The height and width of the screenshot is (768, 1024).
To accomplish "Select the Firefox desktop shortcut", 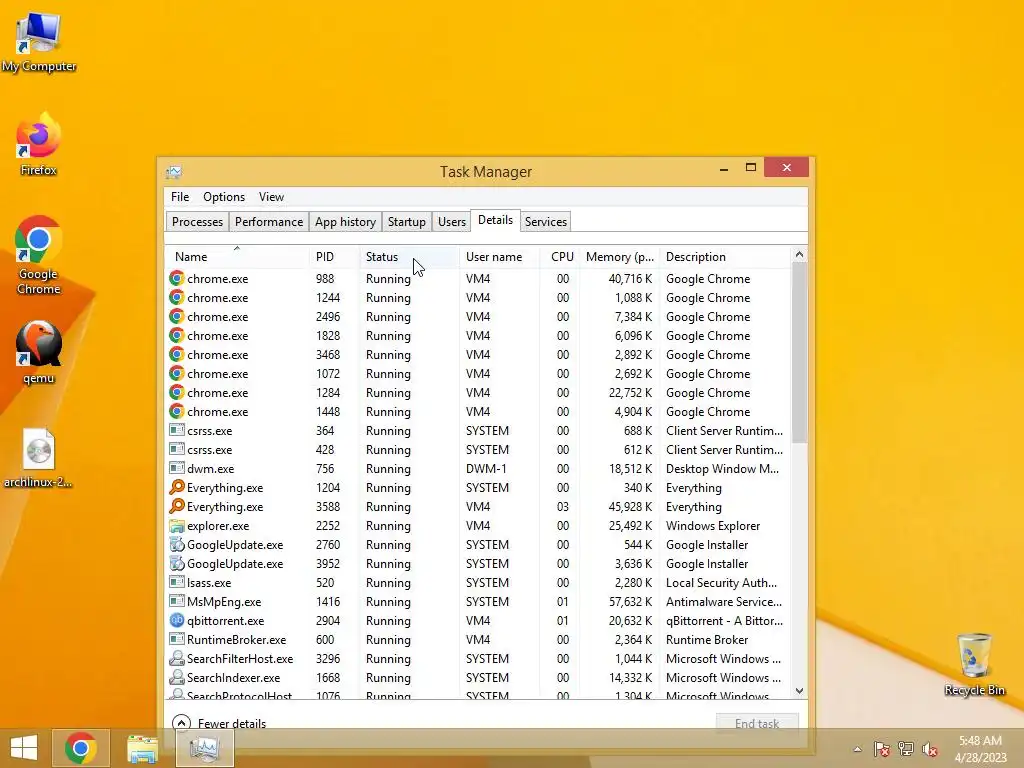I will coord(39,144).
